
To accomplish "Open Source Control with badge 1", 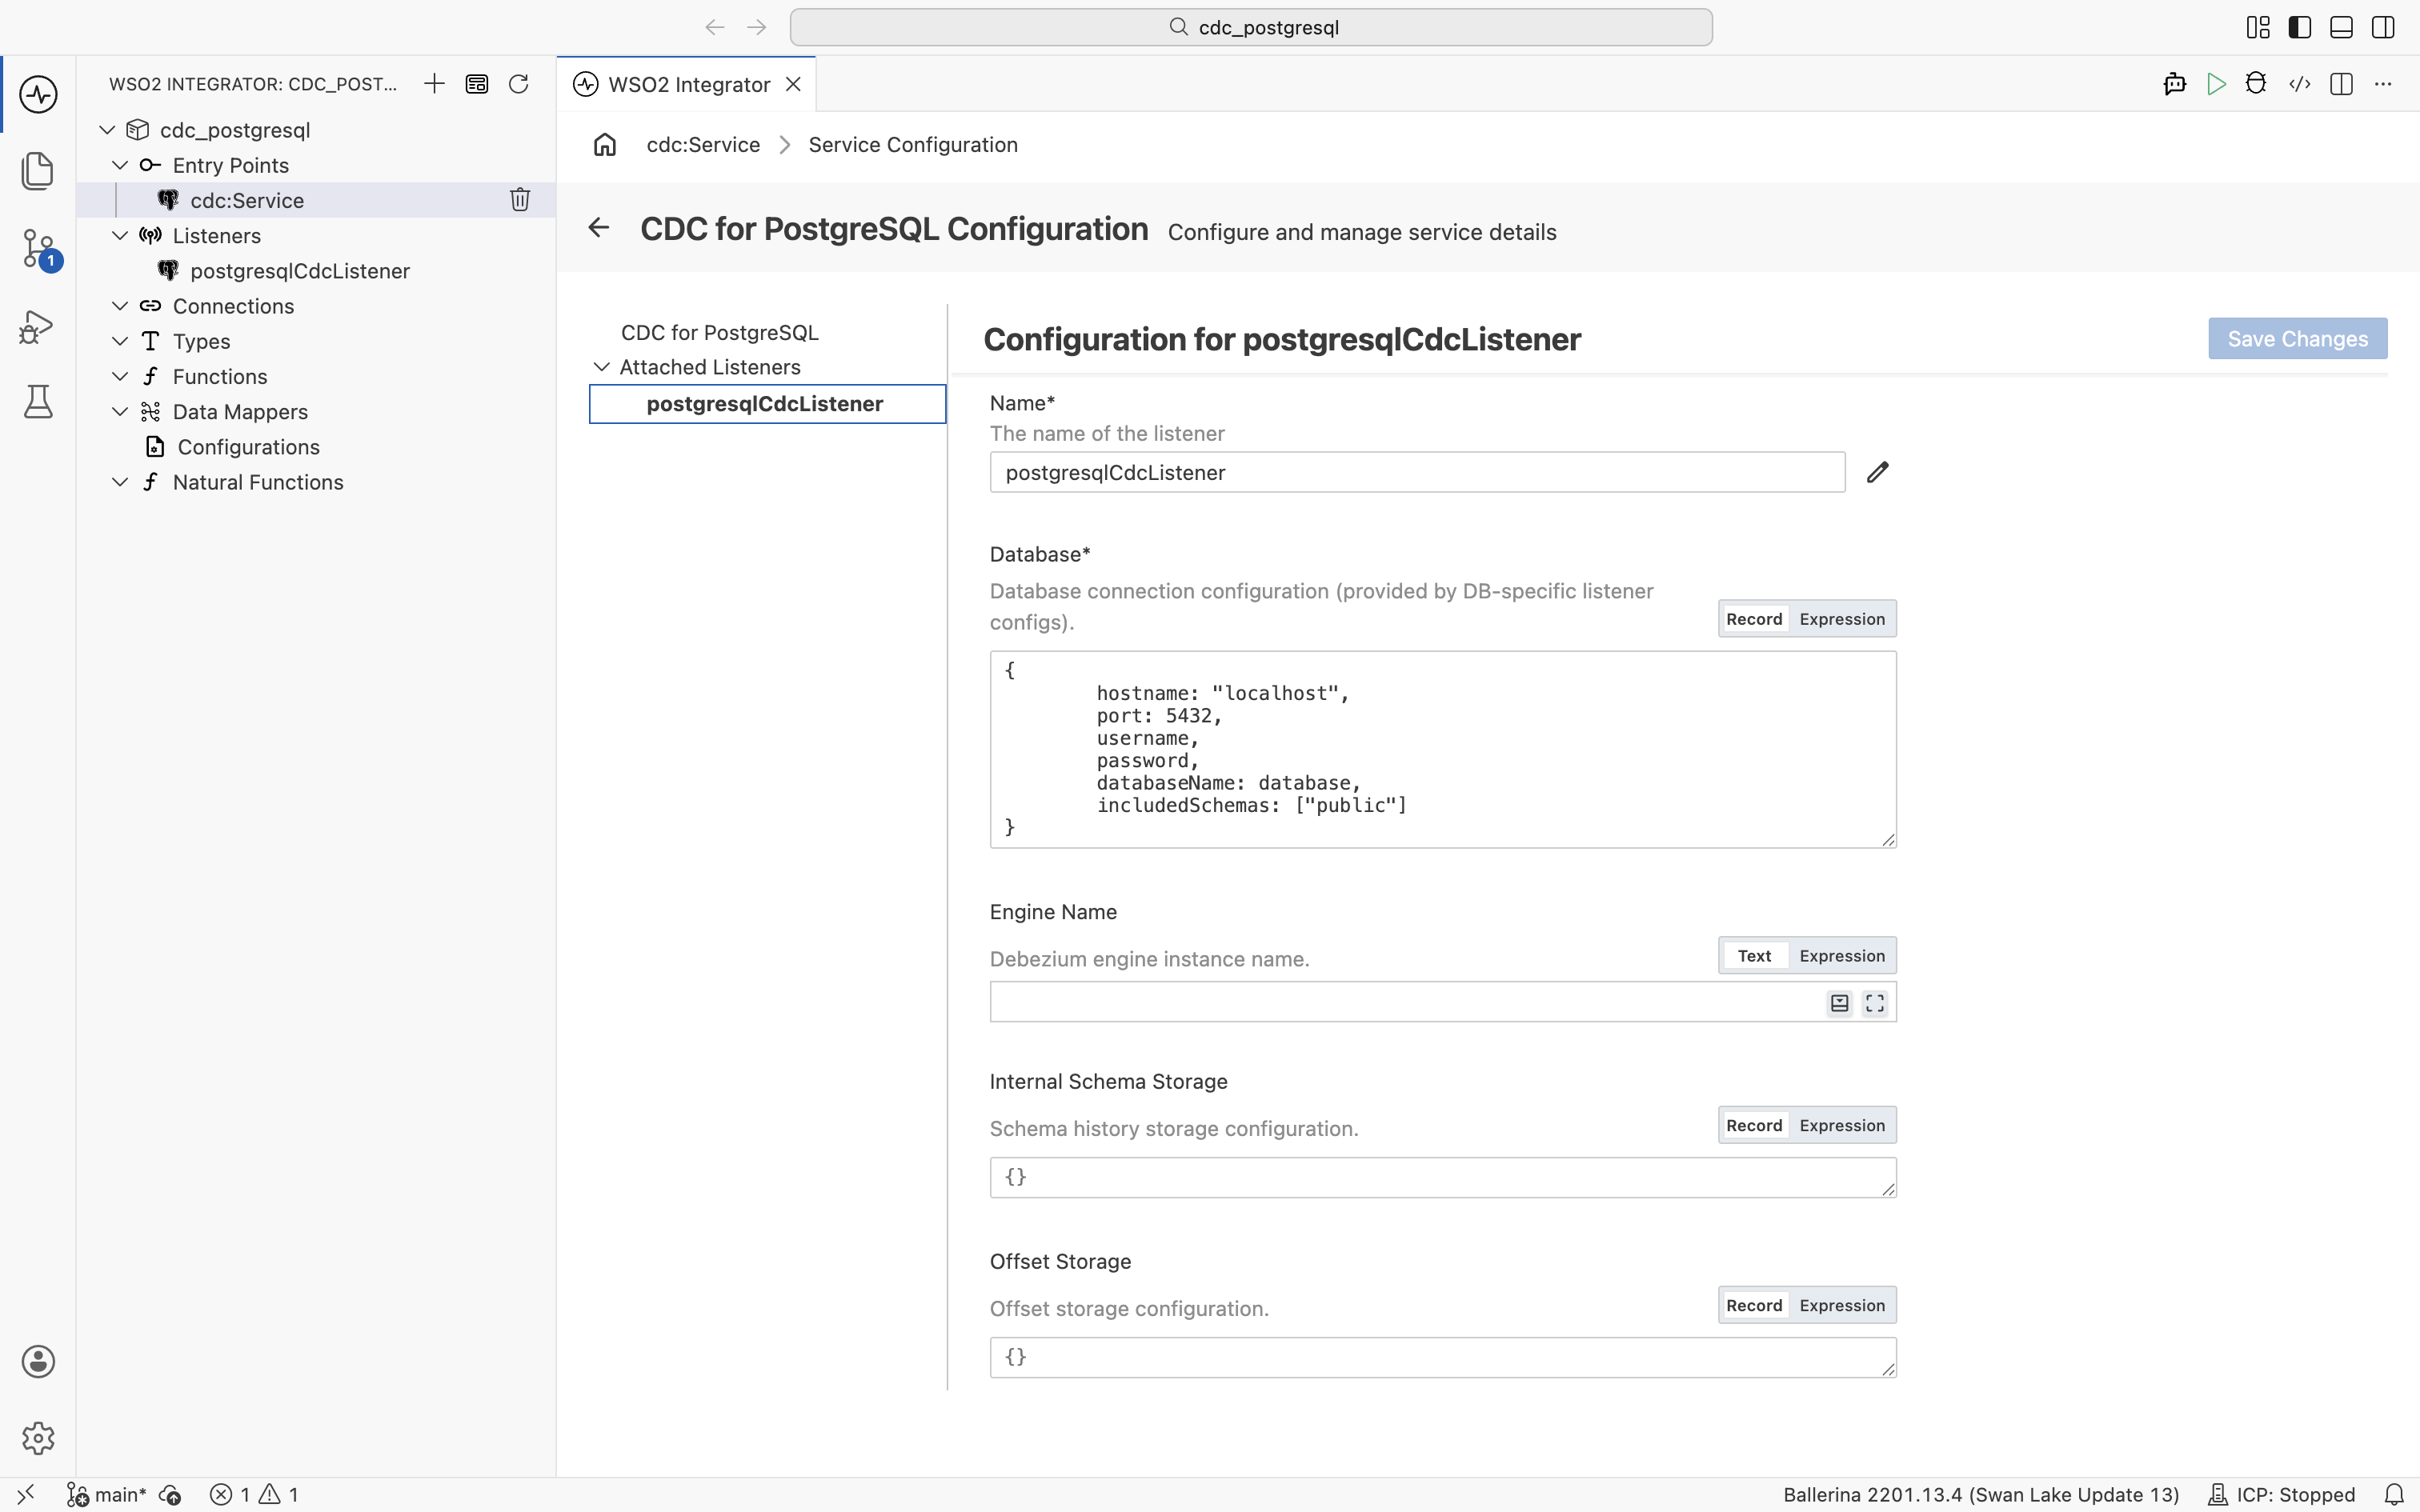I will point(38,248).
